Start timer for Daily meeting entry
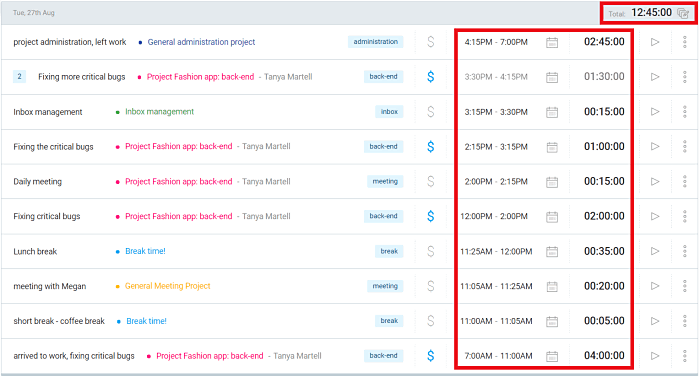 click(655, 182)
